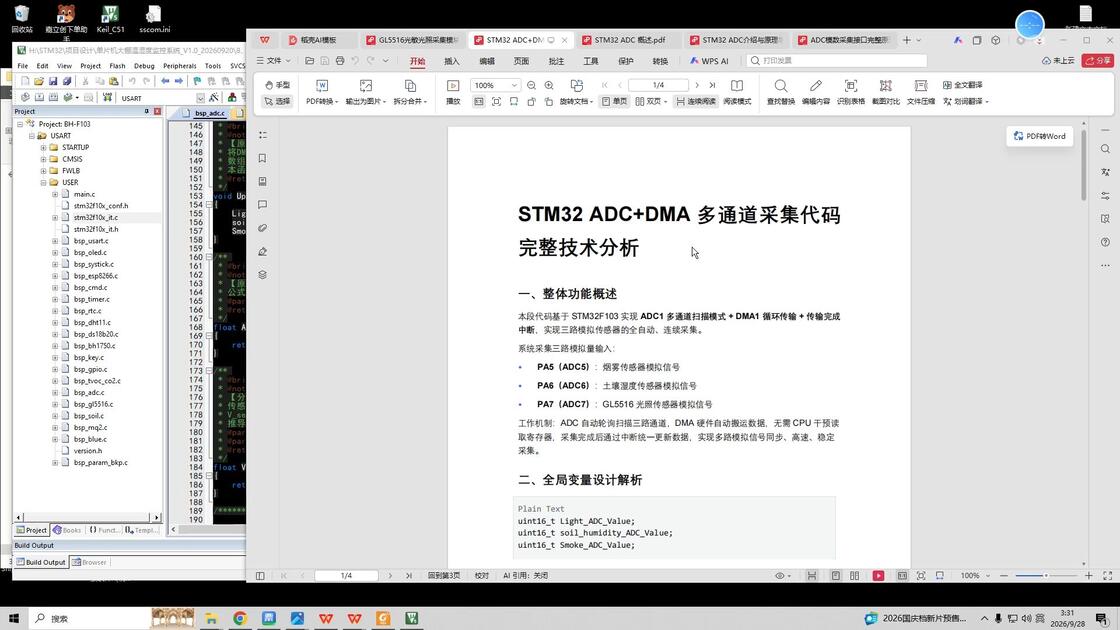
Task: Click the print icon in WPS quick toolbar
Action: pyautogui.click(x=340, y=61)
